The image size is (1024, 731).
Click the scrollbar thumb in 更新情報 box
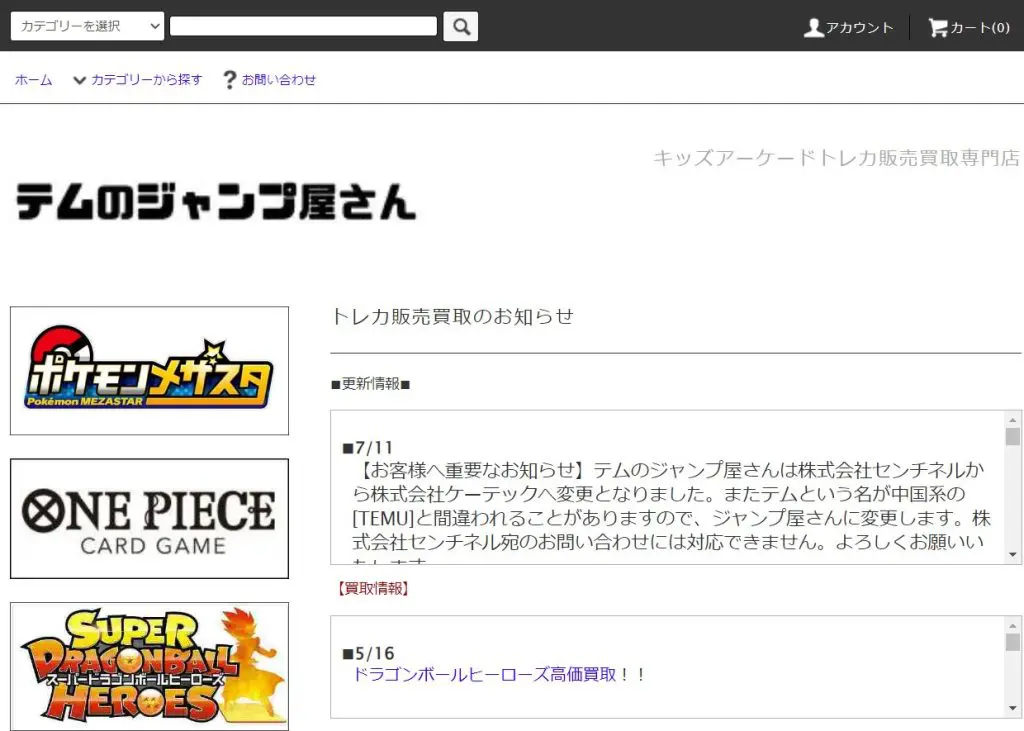pos(1012,436)
